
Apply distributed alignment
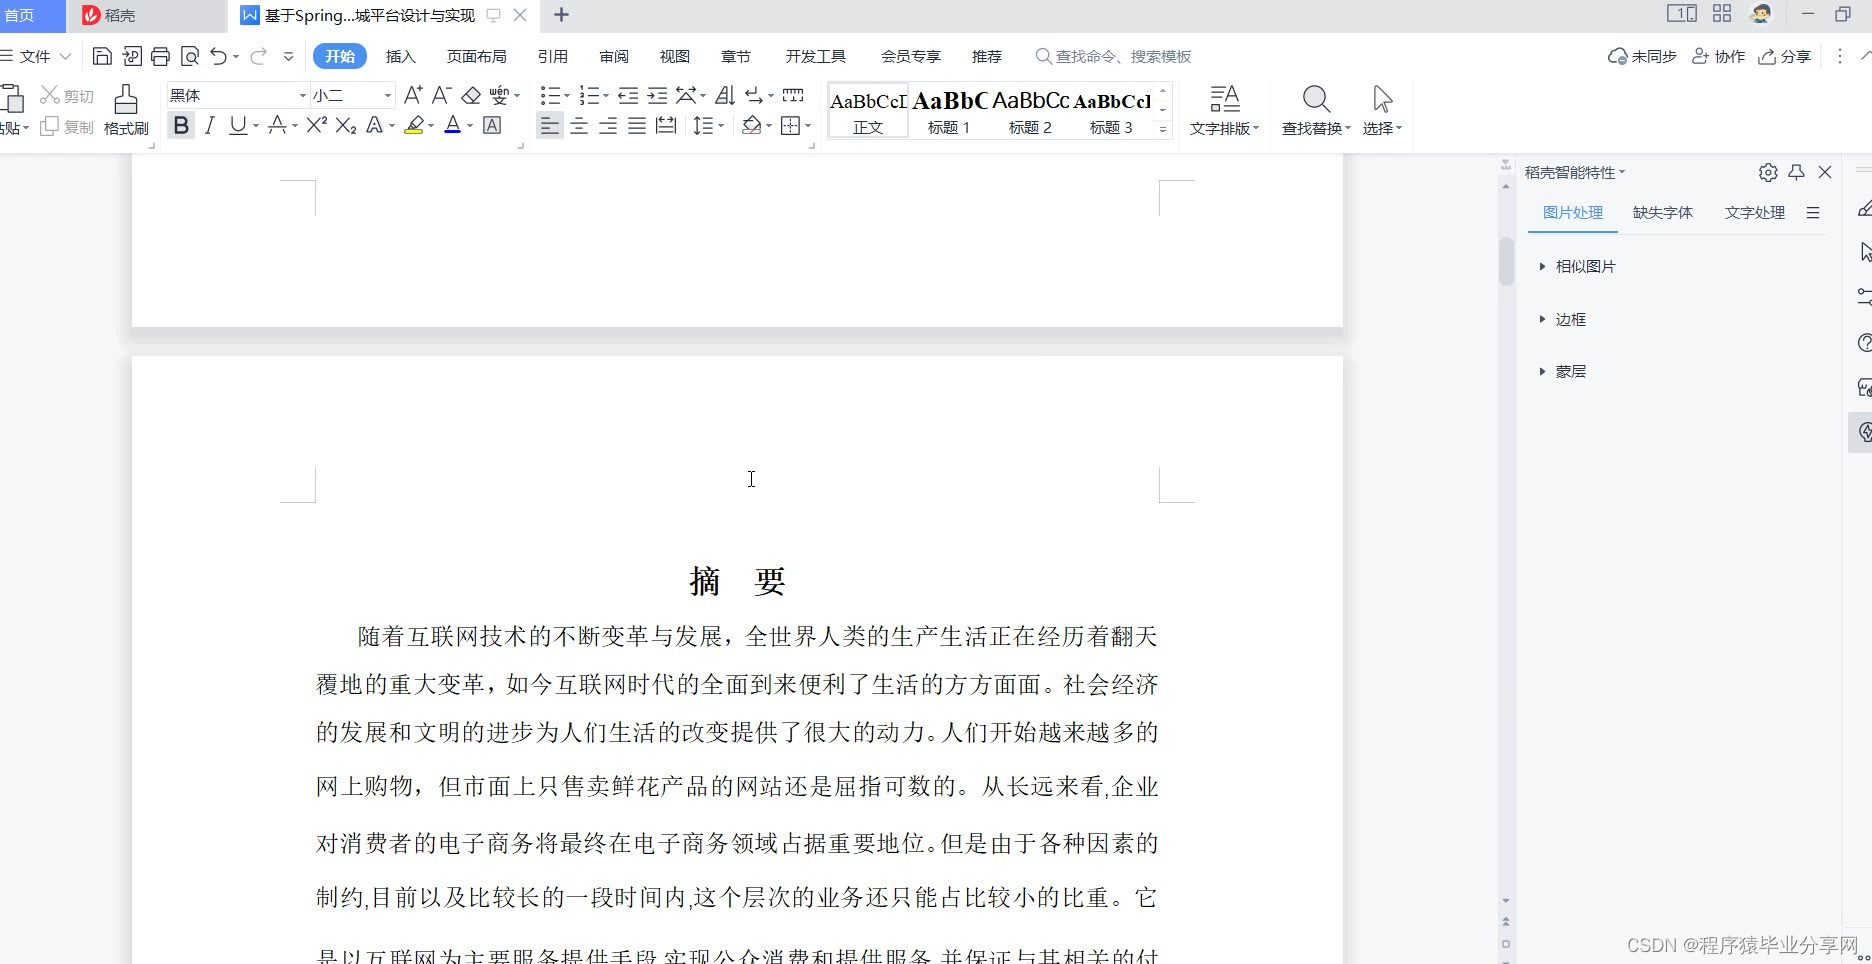666,125
